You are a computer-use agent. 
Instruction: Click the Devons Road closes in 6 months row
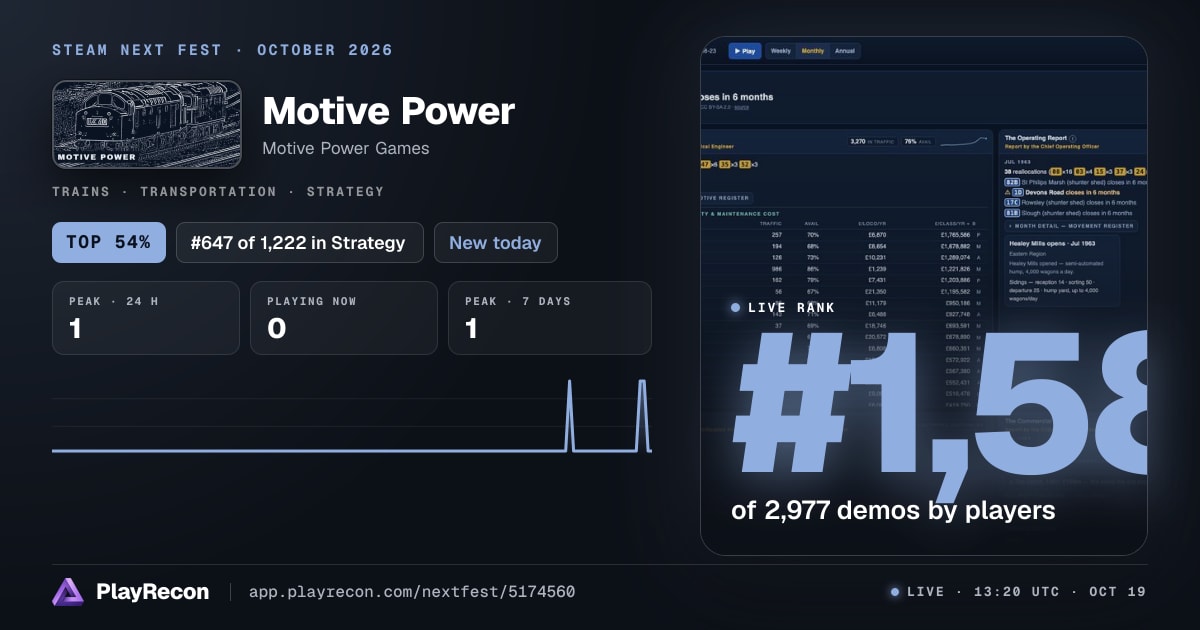click(1061, 192)
